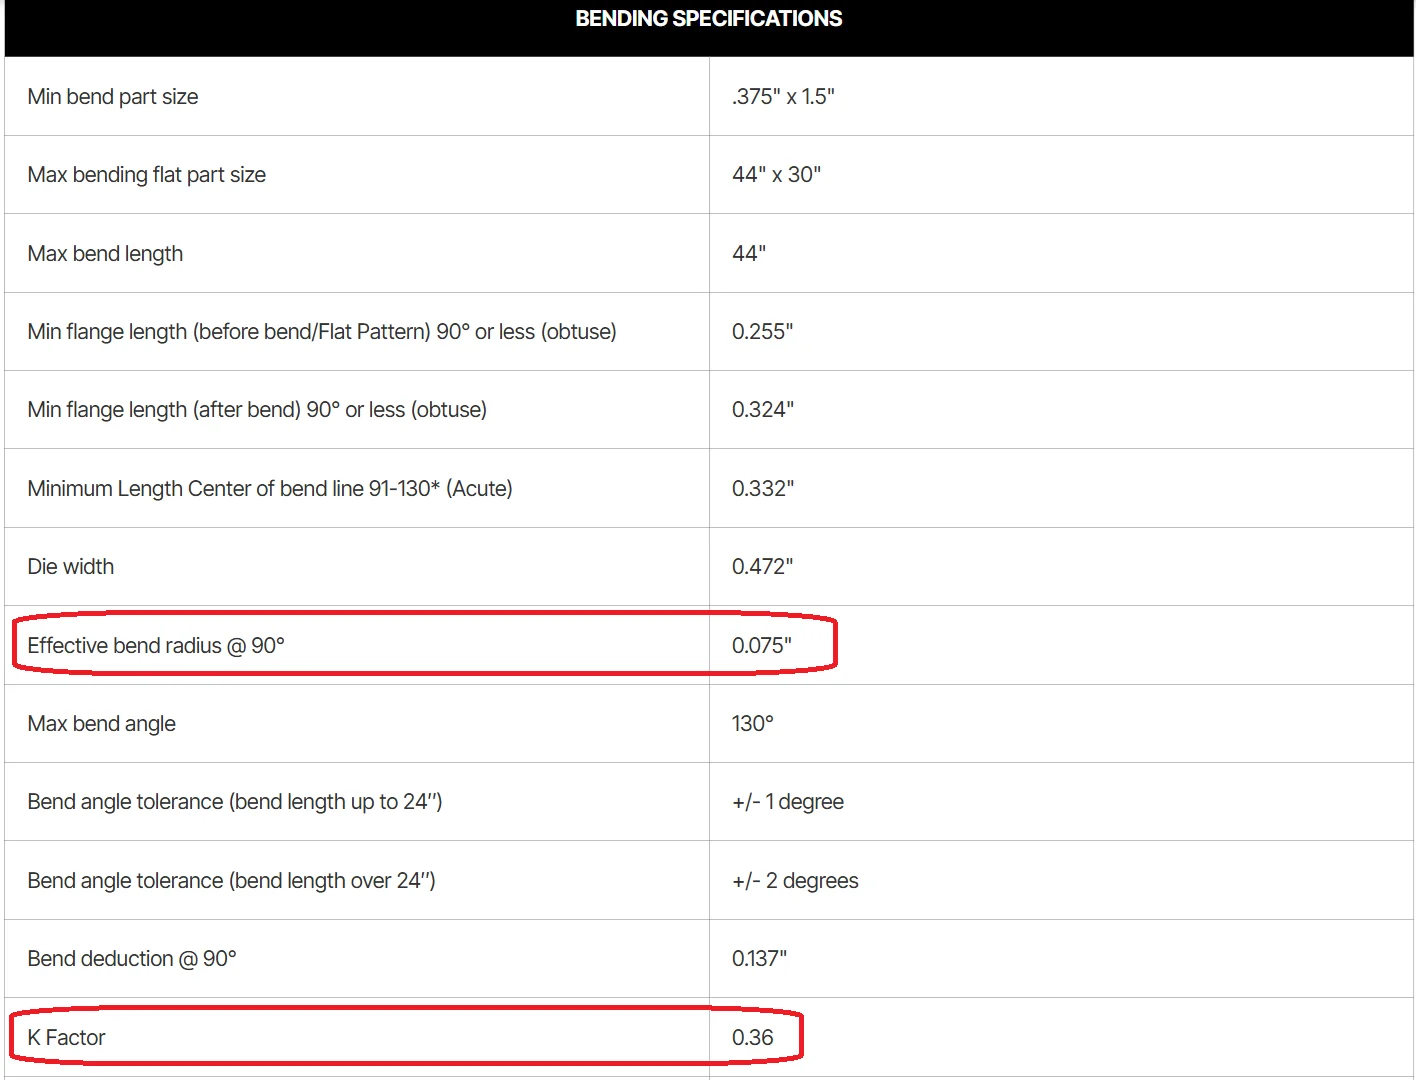Select the Max bend length label
This screenshot has height=1080, width=1416.
point(105,254)
